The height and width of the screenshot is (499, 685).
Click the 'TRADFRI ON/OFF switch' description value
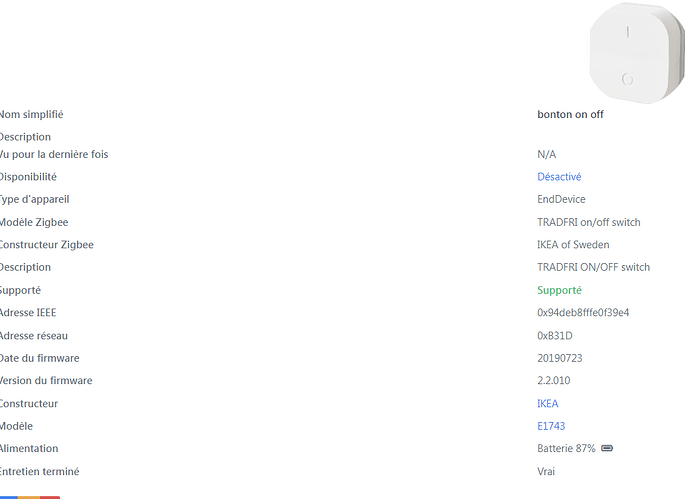coord(593,267)
